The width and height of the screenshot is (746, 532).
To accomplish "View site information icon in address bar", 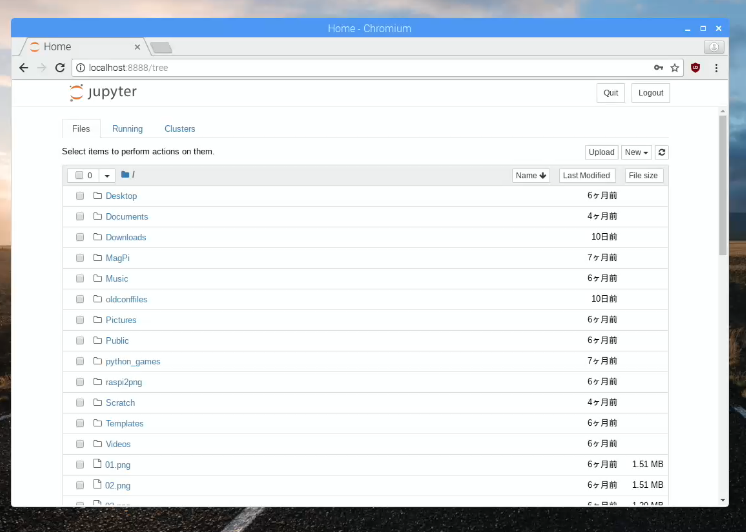I will tap(80, 68).
